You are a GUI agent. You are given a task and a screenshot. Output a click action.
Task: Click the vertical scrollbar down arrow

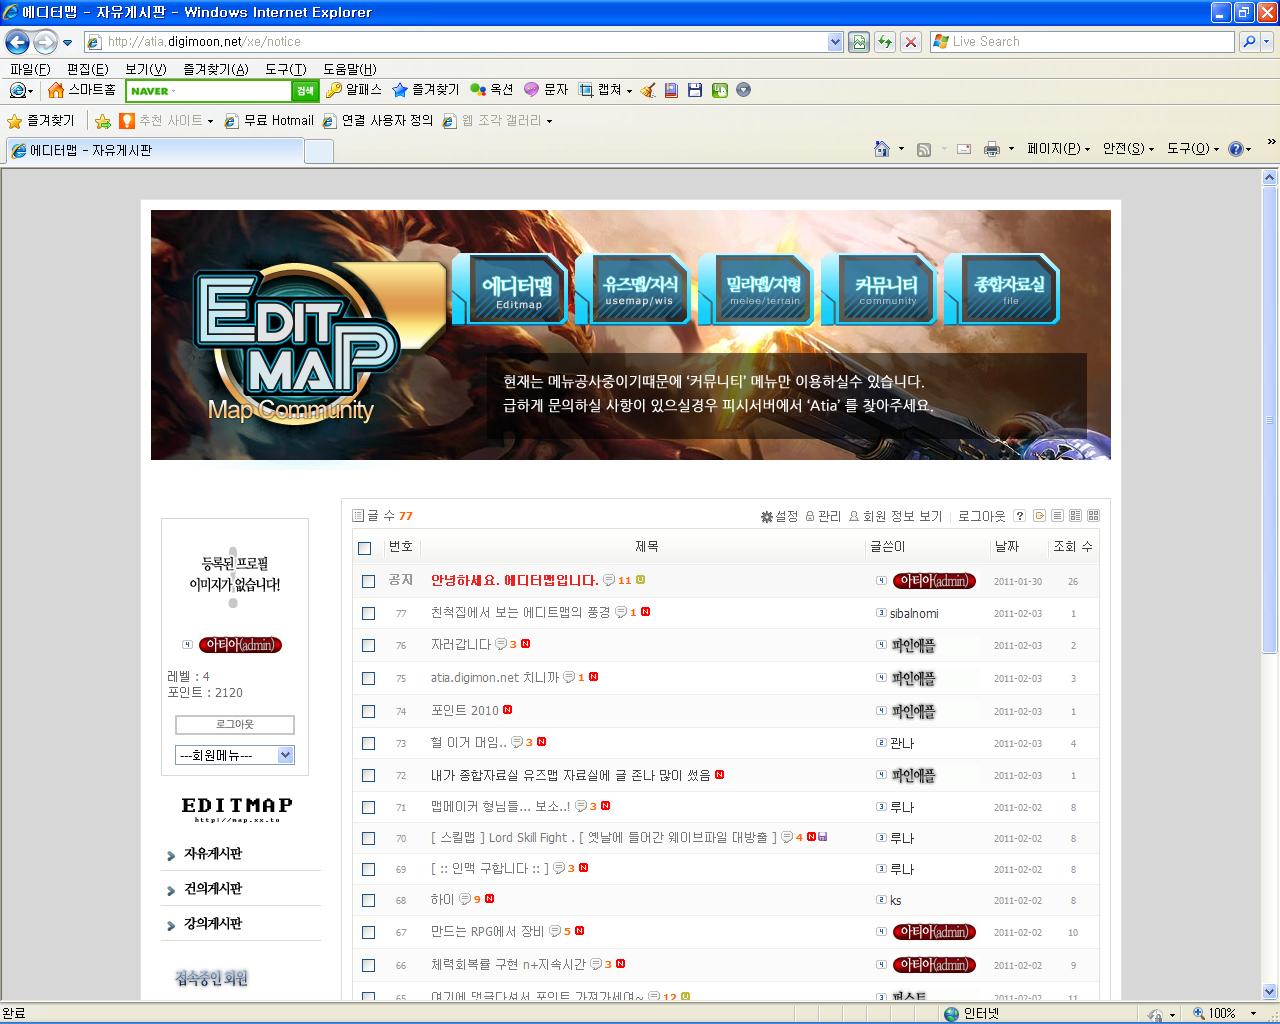1270,991
